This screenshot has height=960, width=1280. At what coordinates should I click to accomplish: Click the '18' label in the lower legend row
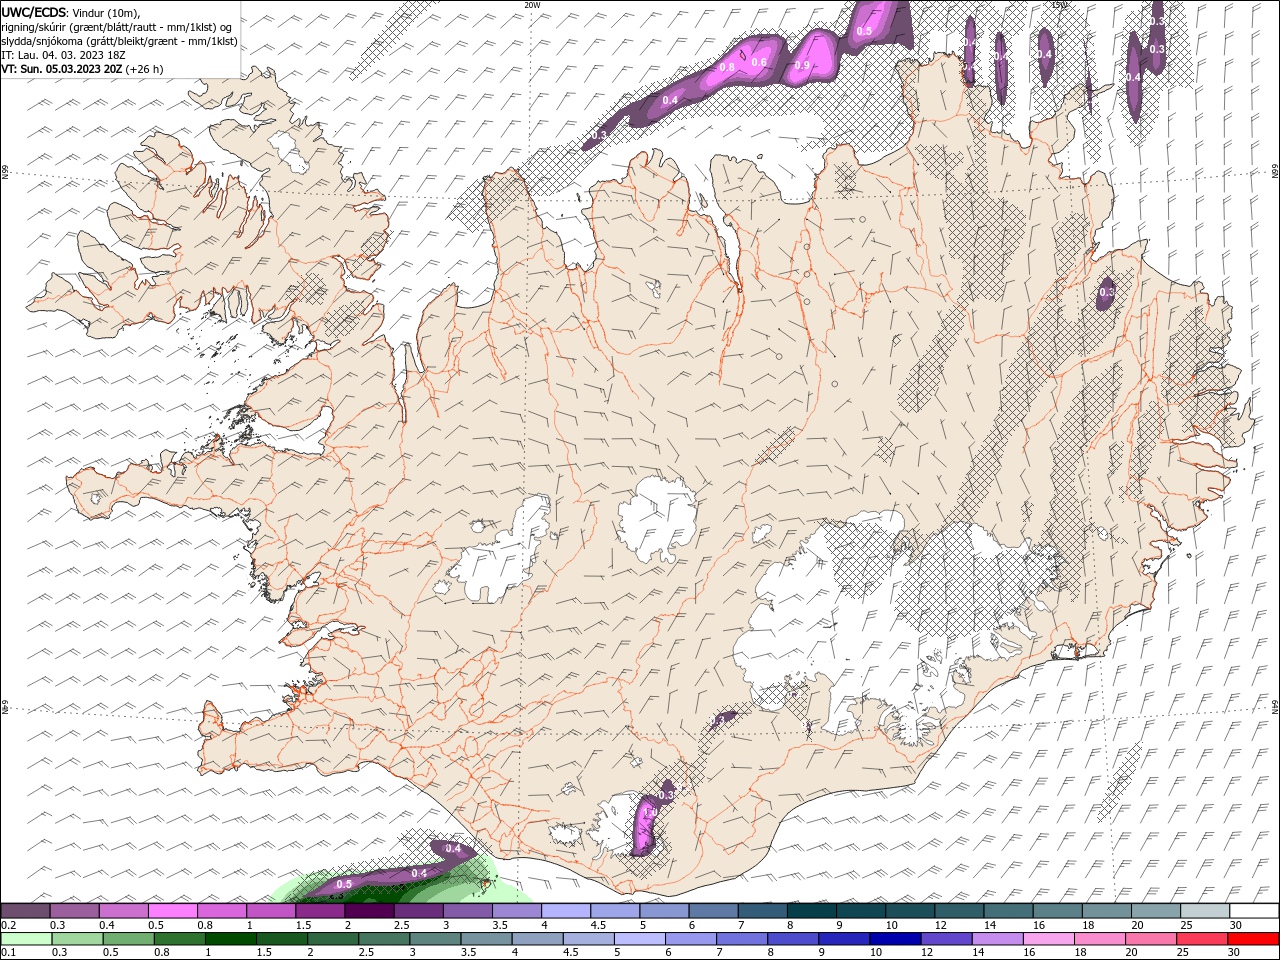coord(1081,953)
